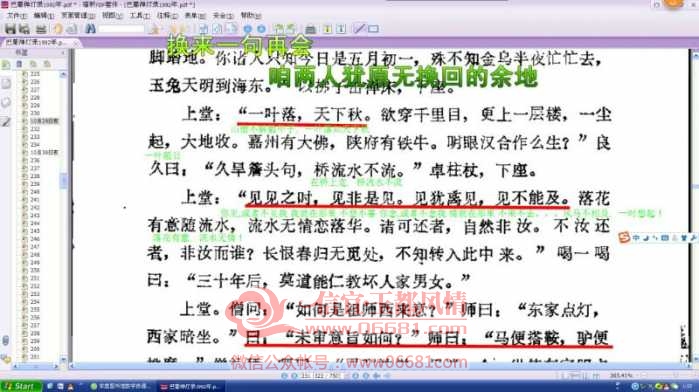699x392 pixels.
Task: Click the find toolbar text field
Action: point(121,29)
